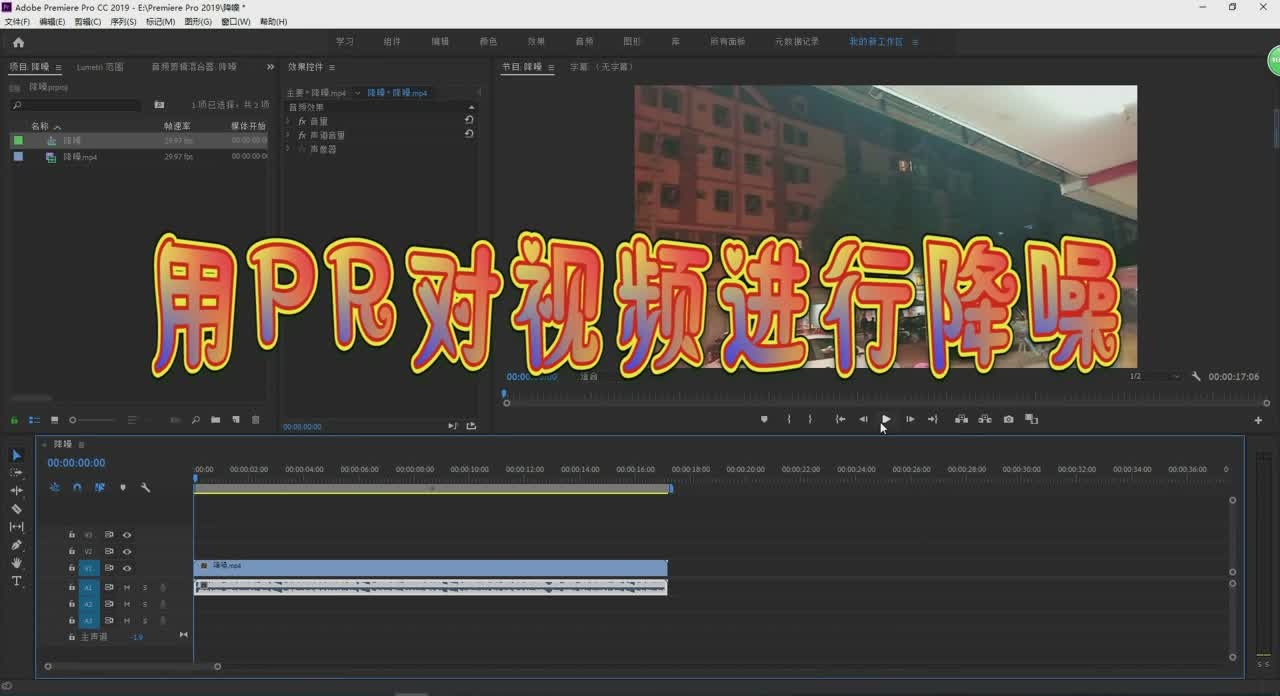Click Mark In button in Program Monitor
1280x696 pixels.
click(x=788, y=419)
